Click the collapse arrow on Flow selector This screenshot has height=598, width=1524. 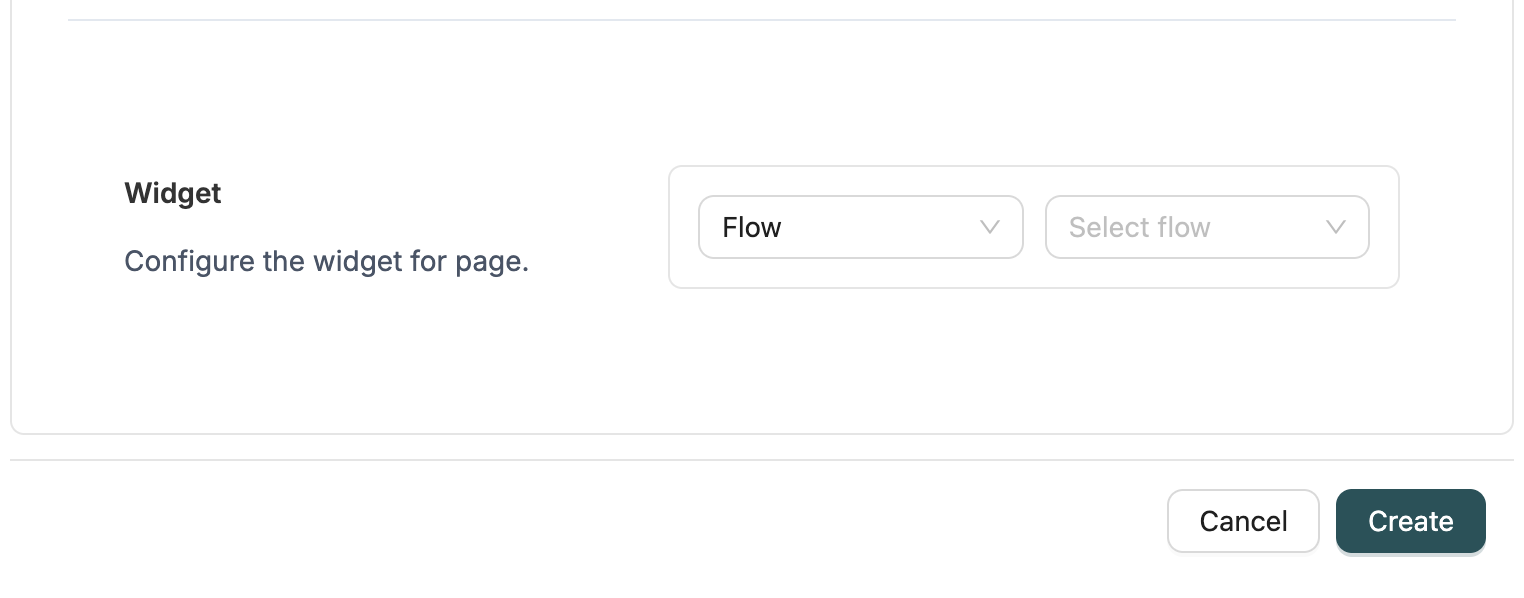(x=989, y=227)
